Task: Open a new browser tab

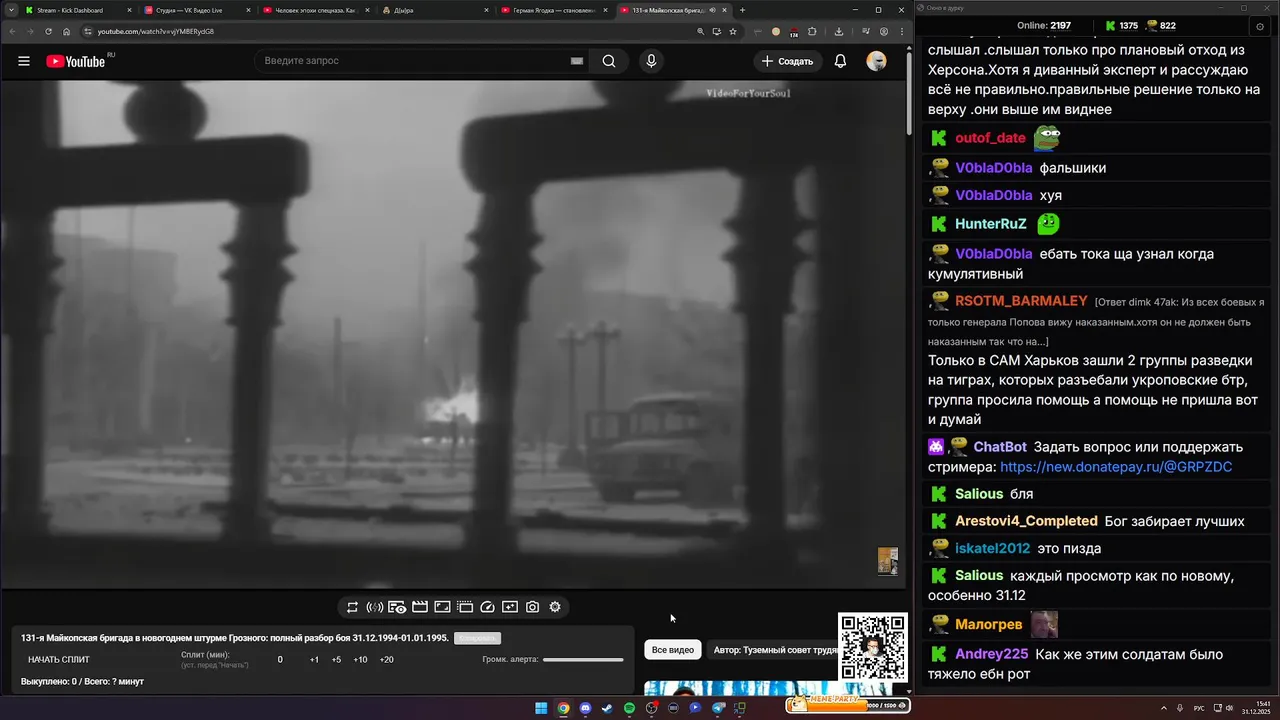Action: [x=742, y=10]
